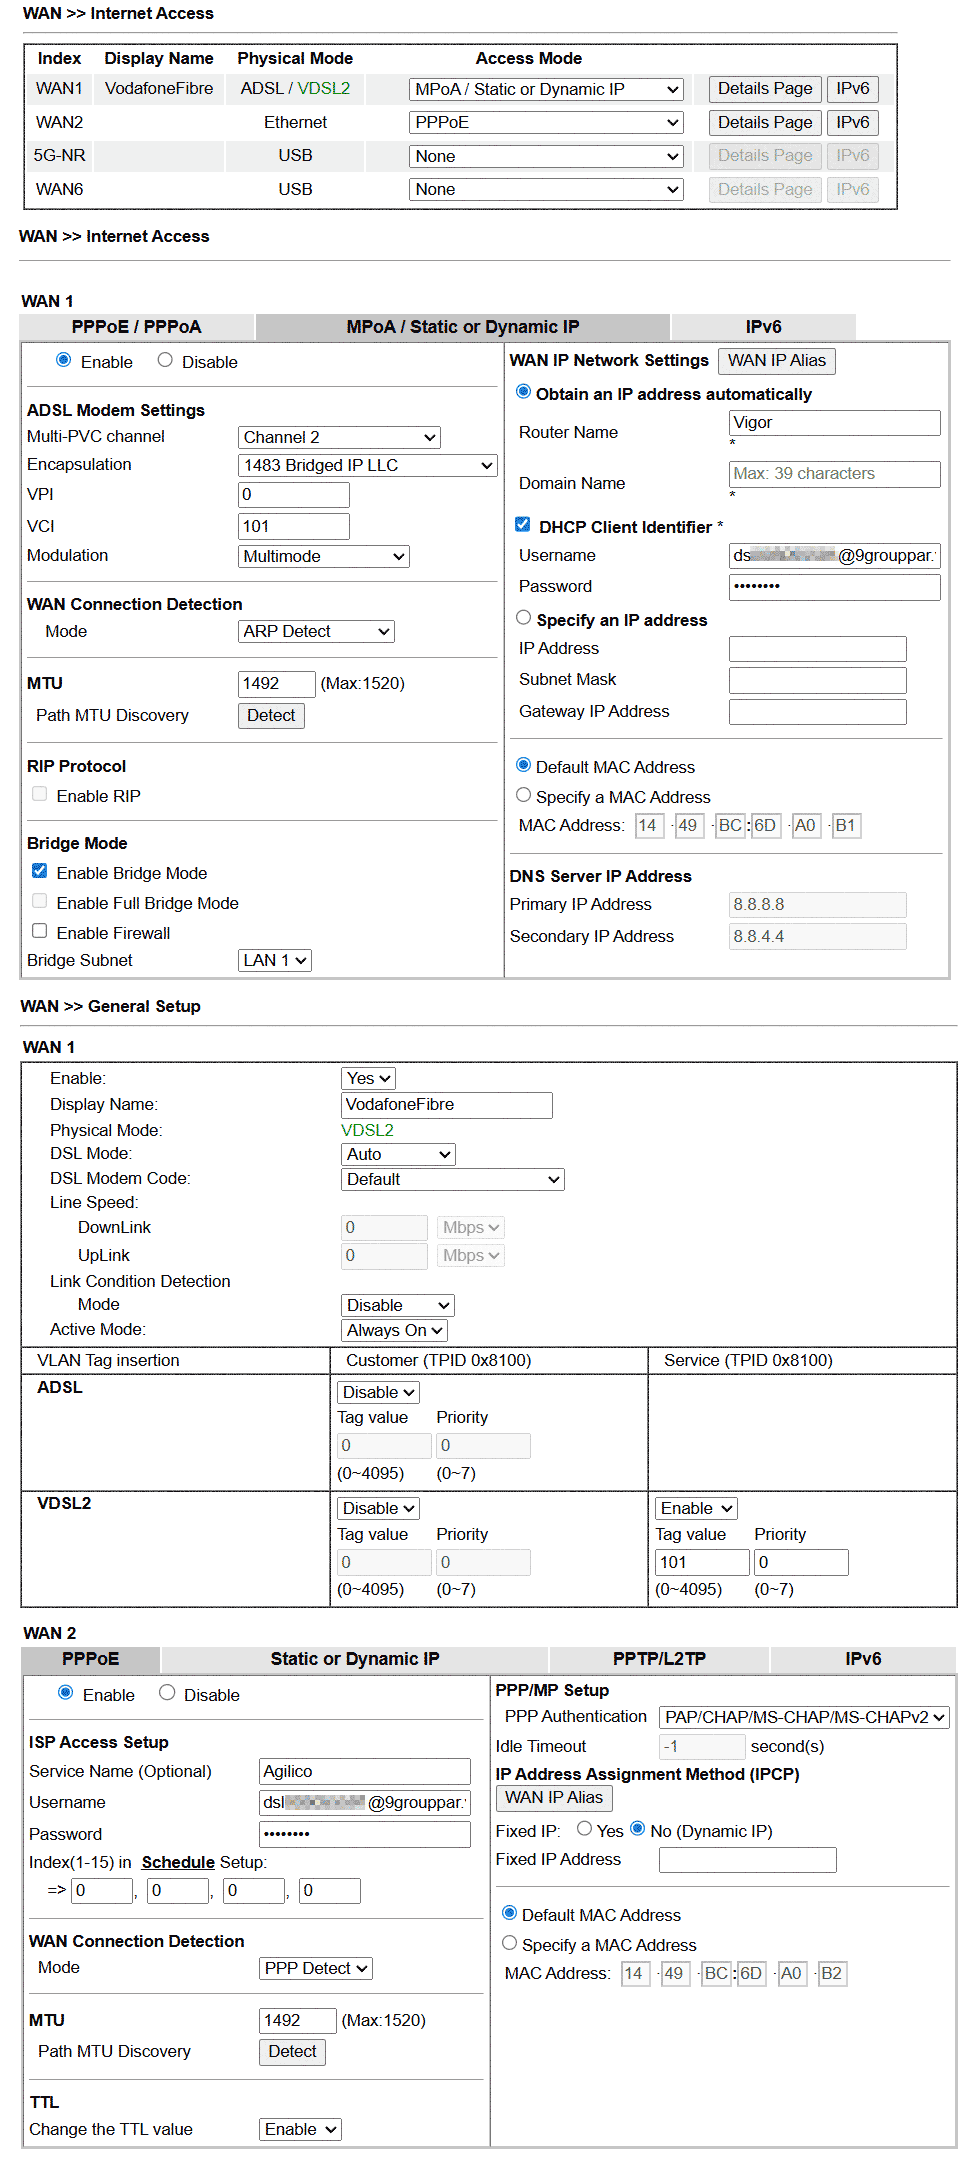
Task: Select Default MAC Address under WAN 1
Action: [523, 765]
